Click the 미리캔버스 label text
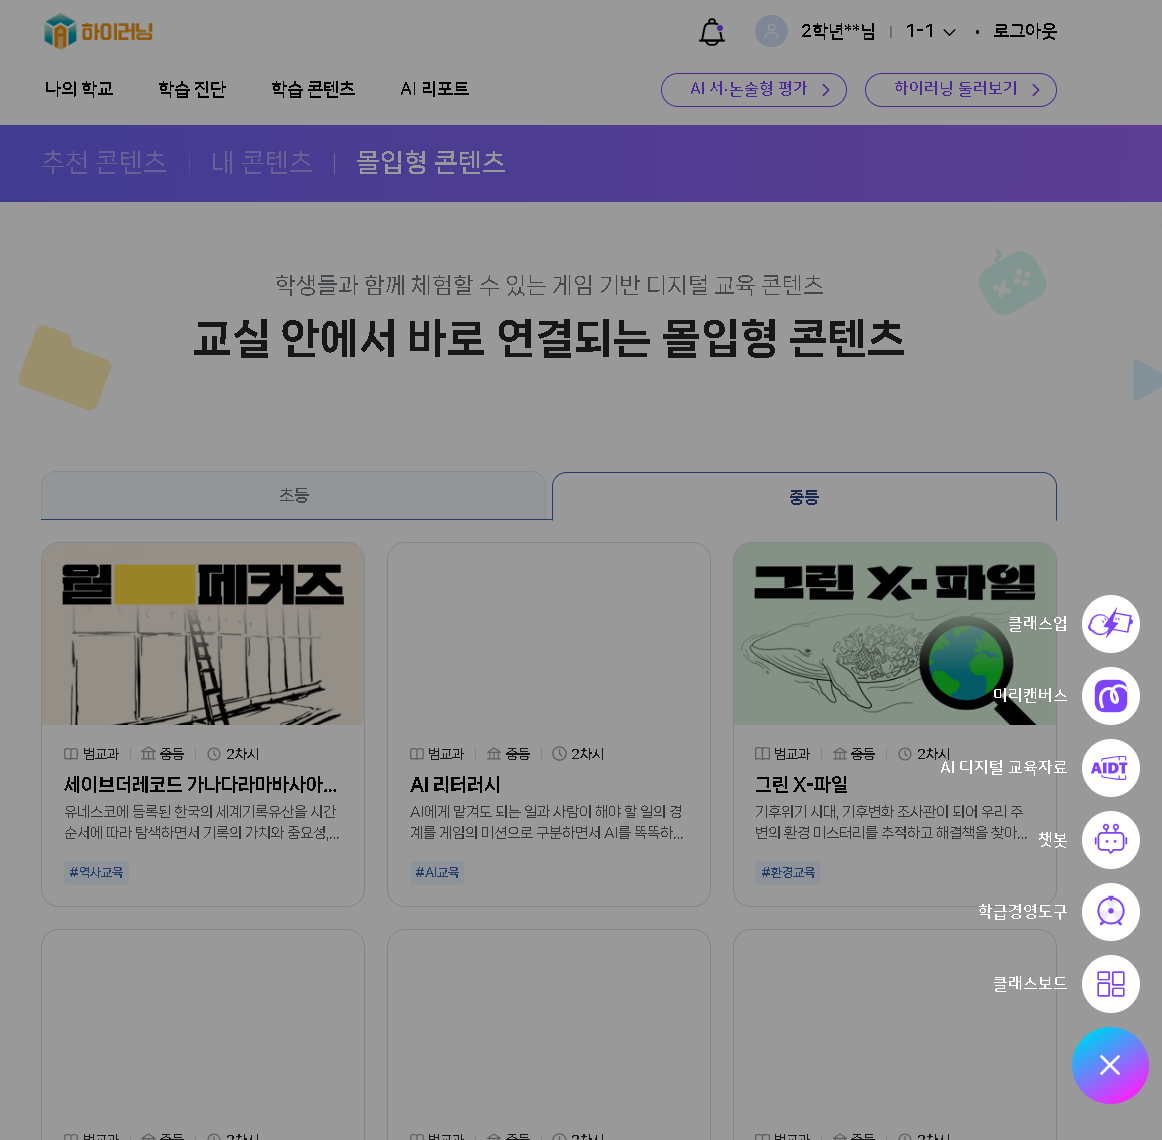1162x1140 pixels. pos(1030,695)
